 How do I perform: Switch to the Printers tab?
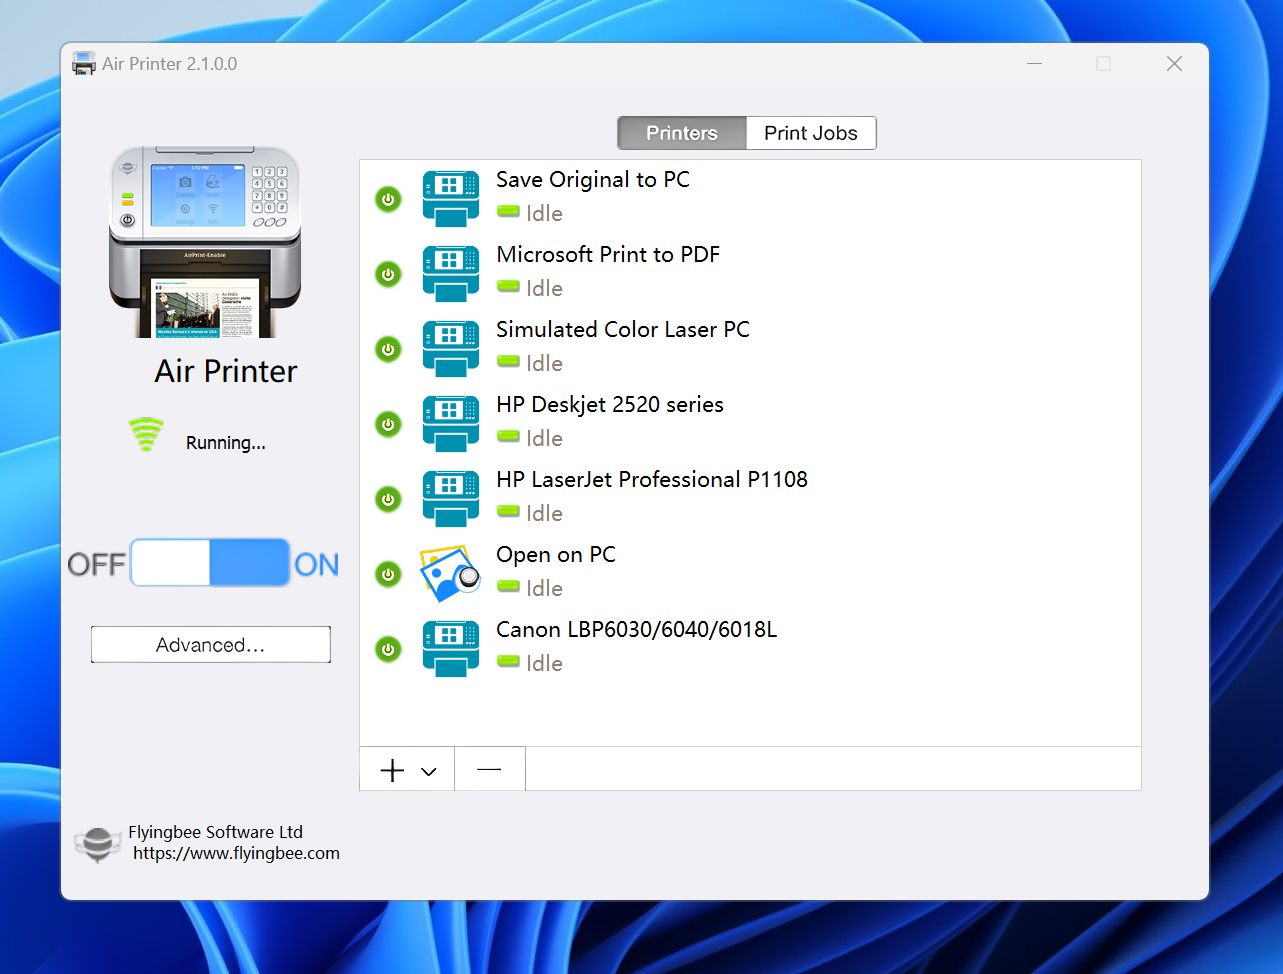point(682,133)
